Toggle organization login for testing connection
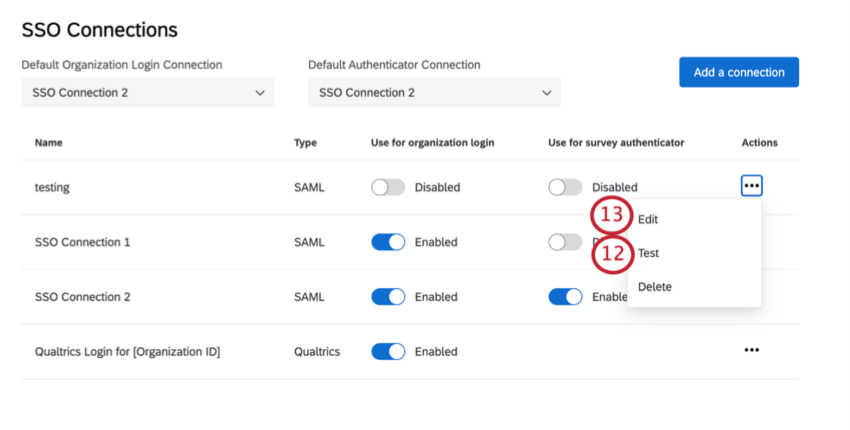The width and height of the screenshot is (850, 430). coord(388,187)
